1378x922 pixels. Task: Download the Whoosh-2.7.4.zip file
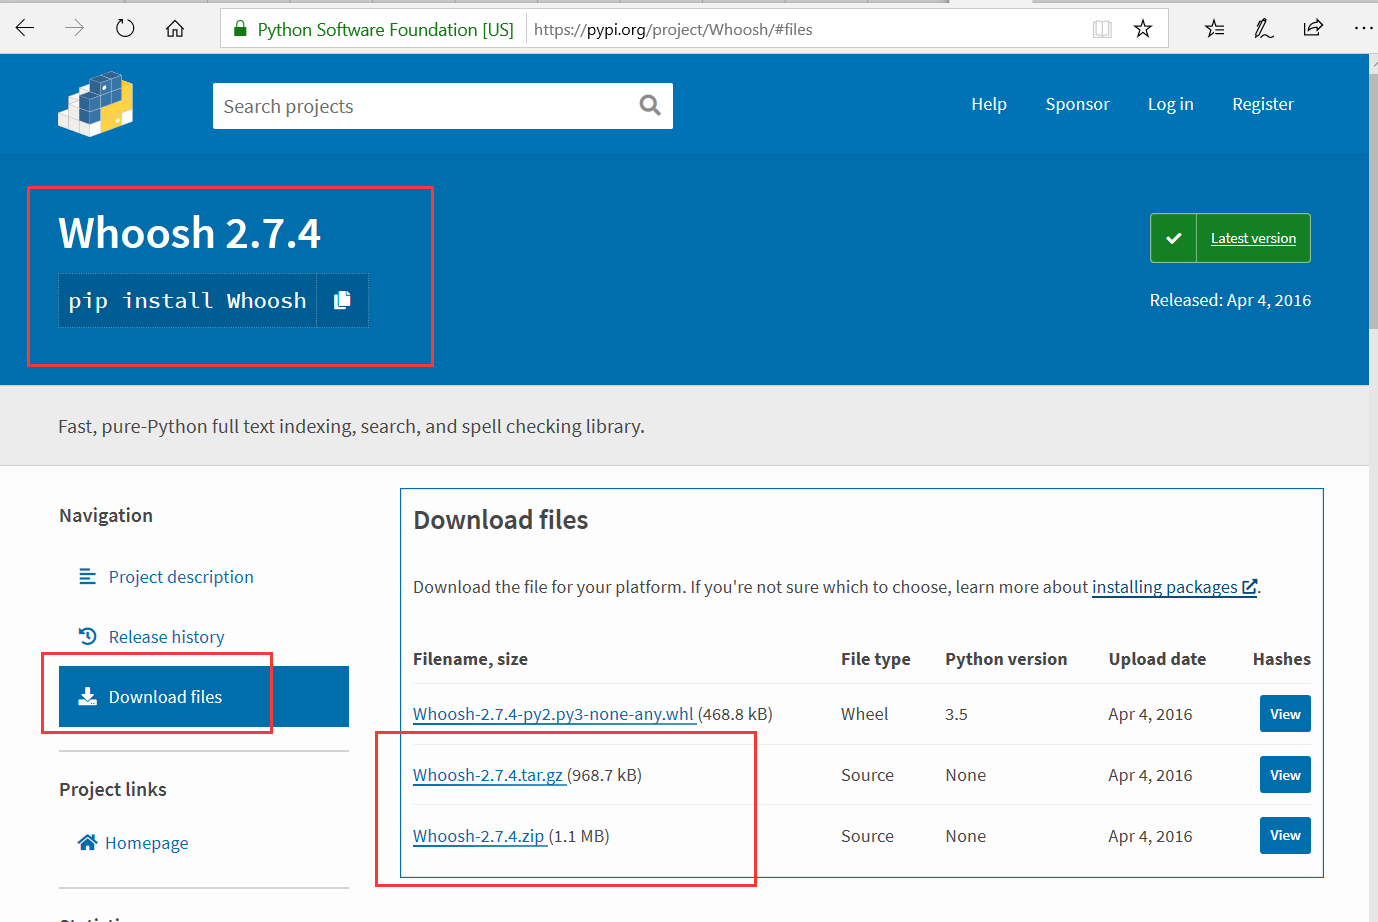click(480, 836)
